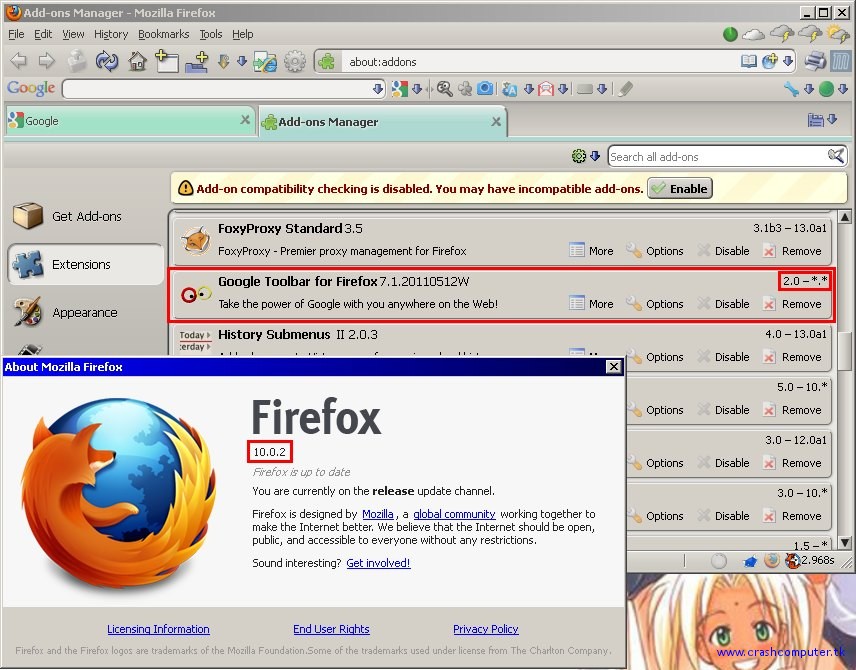Image resolution: width=856 pixels, height=670 pixels.
Task: Close the Google tab
Action: [245, 120]
